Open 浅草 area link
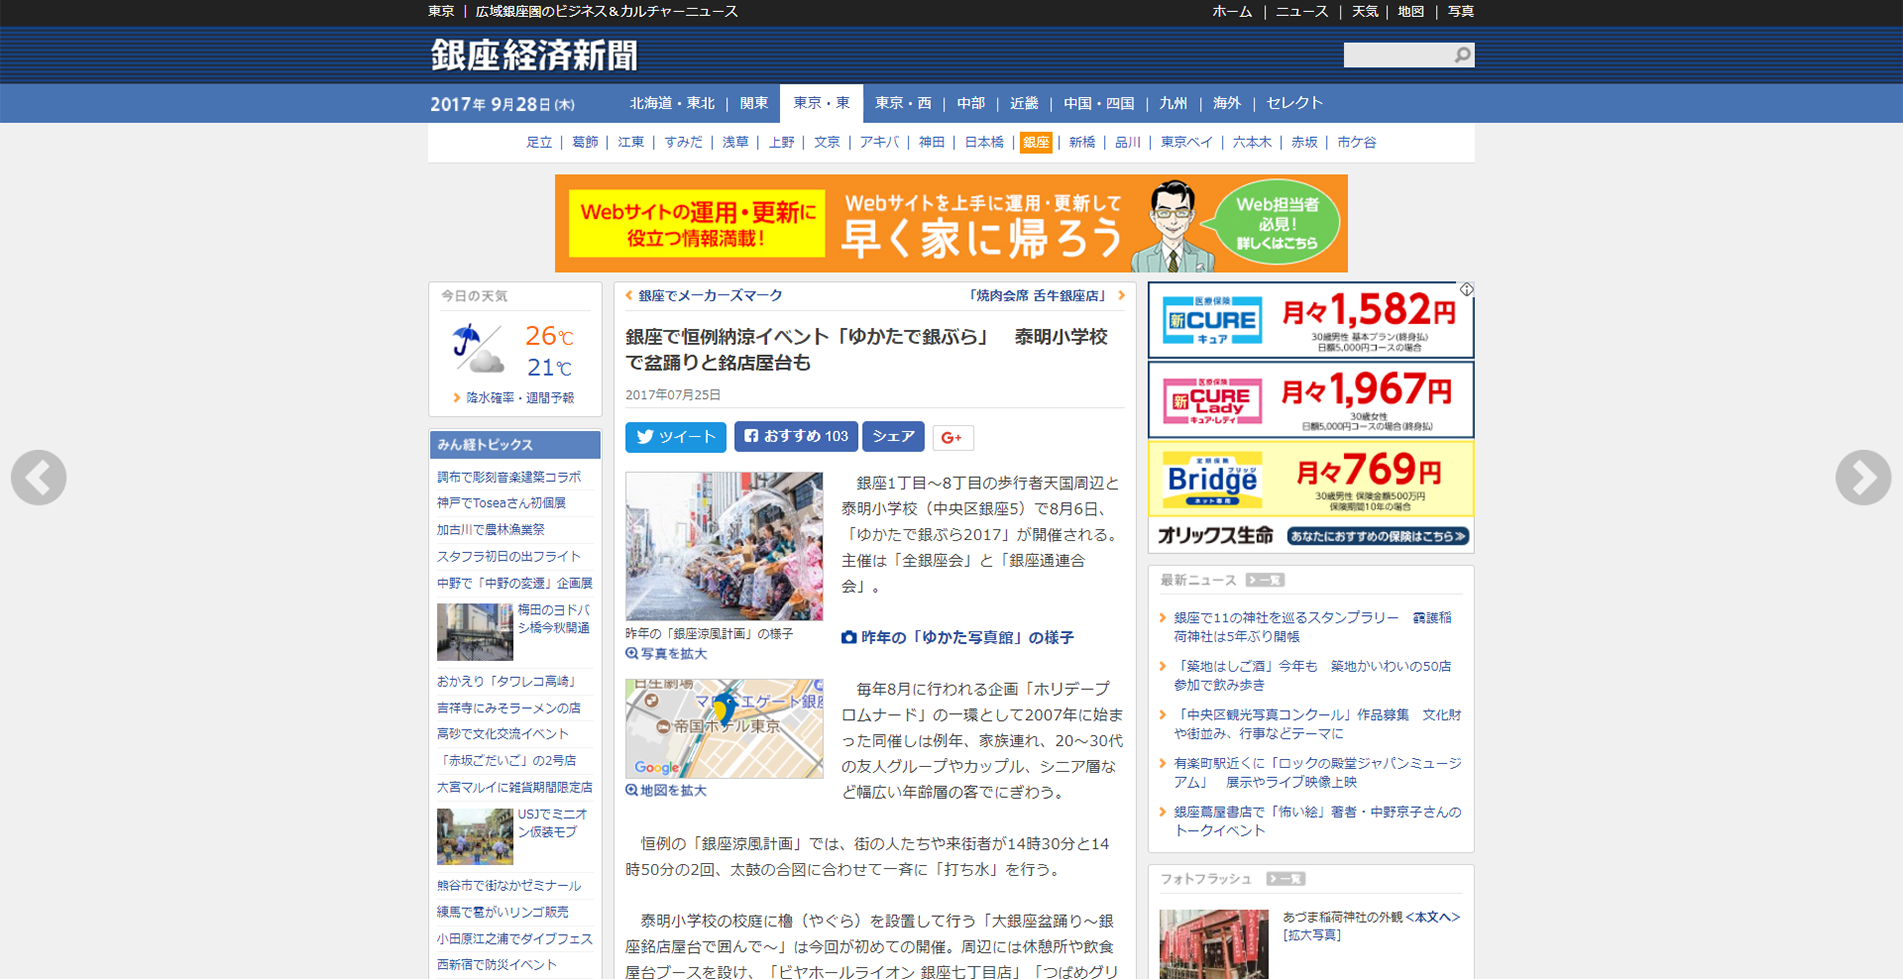Viewport: 1903px width, 979px height. coord(735,142)
